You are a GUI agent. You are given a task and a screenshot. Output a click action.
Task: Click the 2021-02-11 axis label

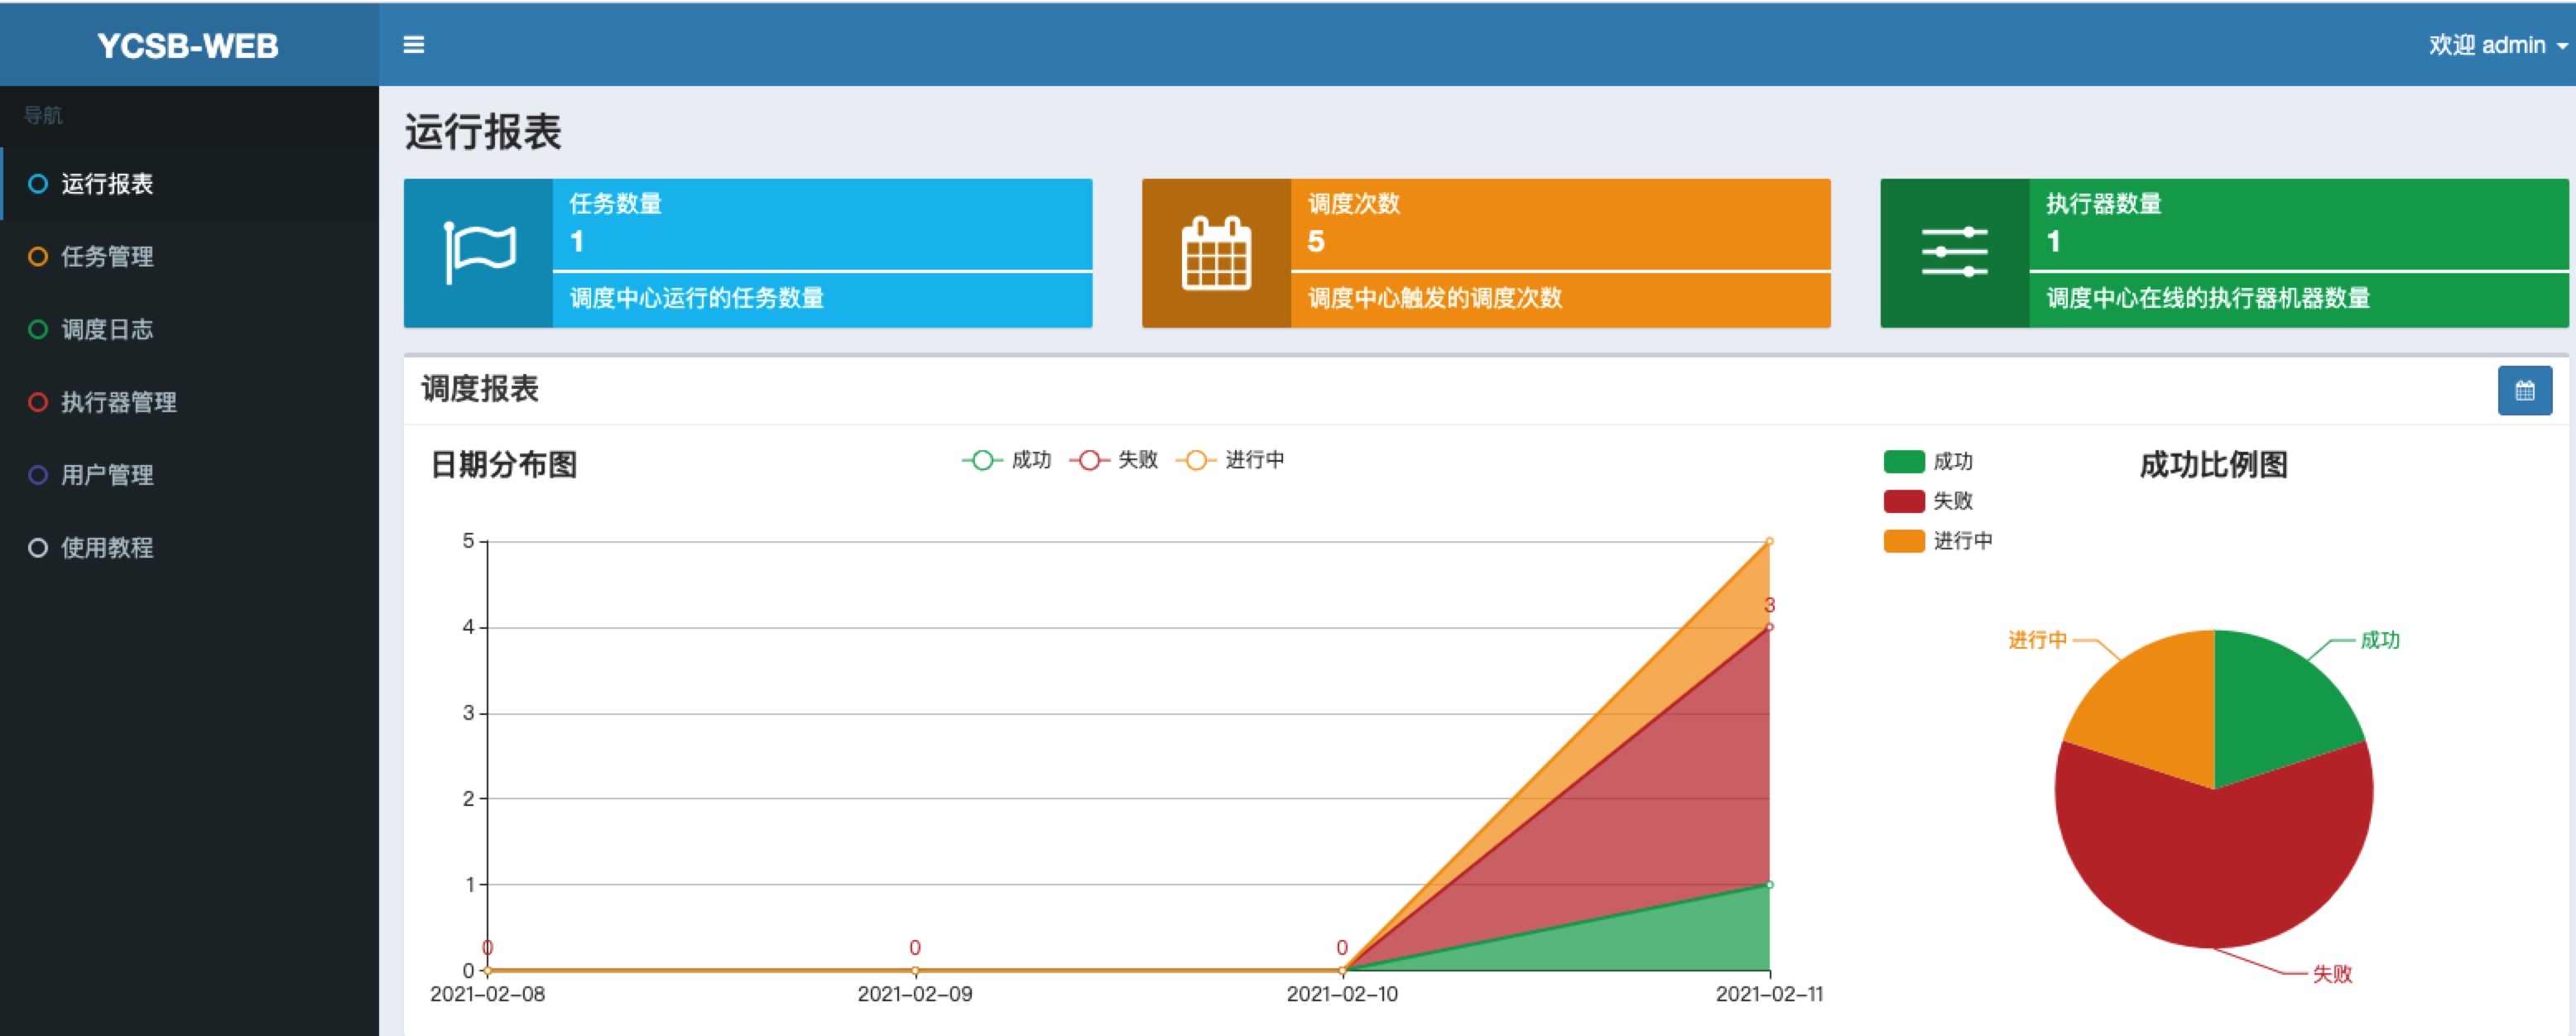coord(1769,994)
